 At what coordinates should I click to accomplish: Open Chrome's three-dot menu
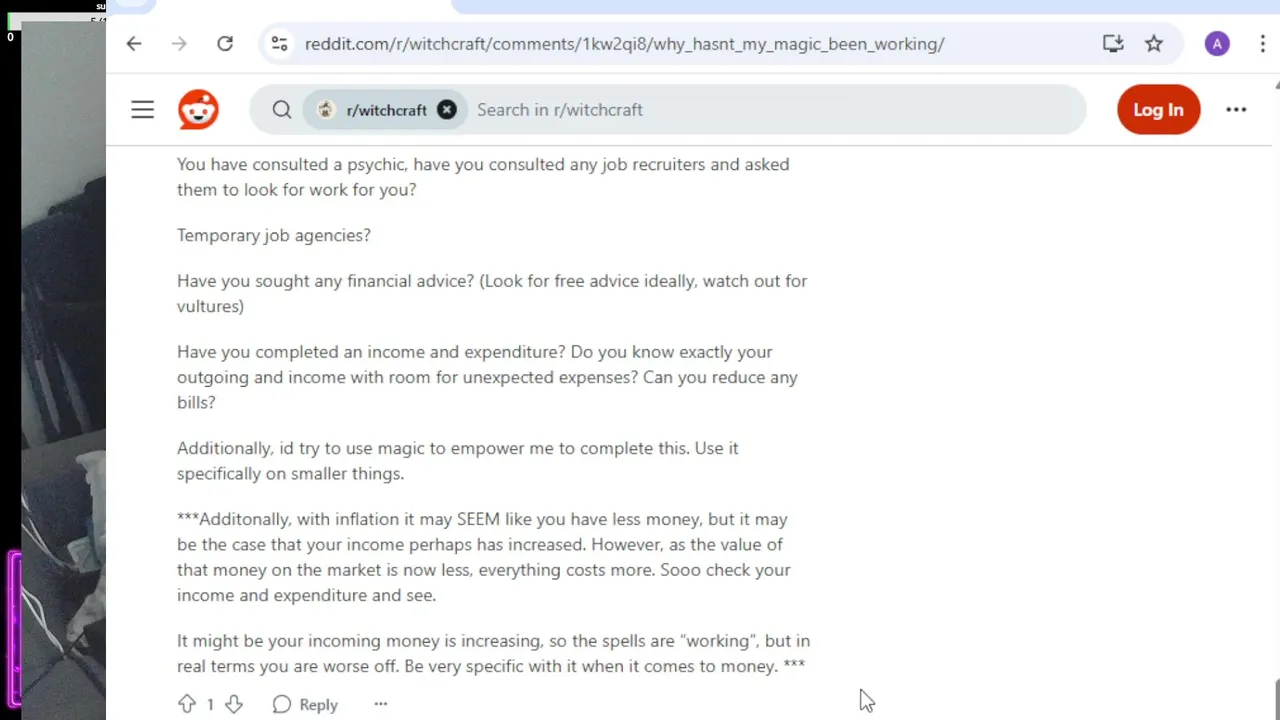pyautogui.click(x=1263, y=44)
